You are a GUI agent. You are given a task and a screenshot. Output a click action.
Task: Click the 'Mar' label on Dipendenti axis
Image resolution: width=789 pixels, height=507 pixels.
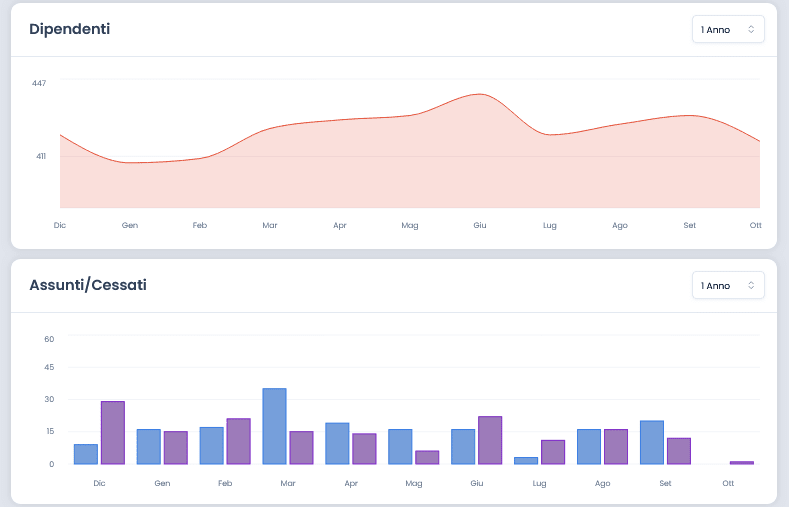click(270, 225)
